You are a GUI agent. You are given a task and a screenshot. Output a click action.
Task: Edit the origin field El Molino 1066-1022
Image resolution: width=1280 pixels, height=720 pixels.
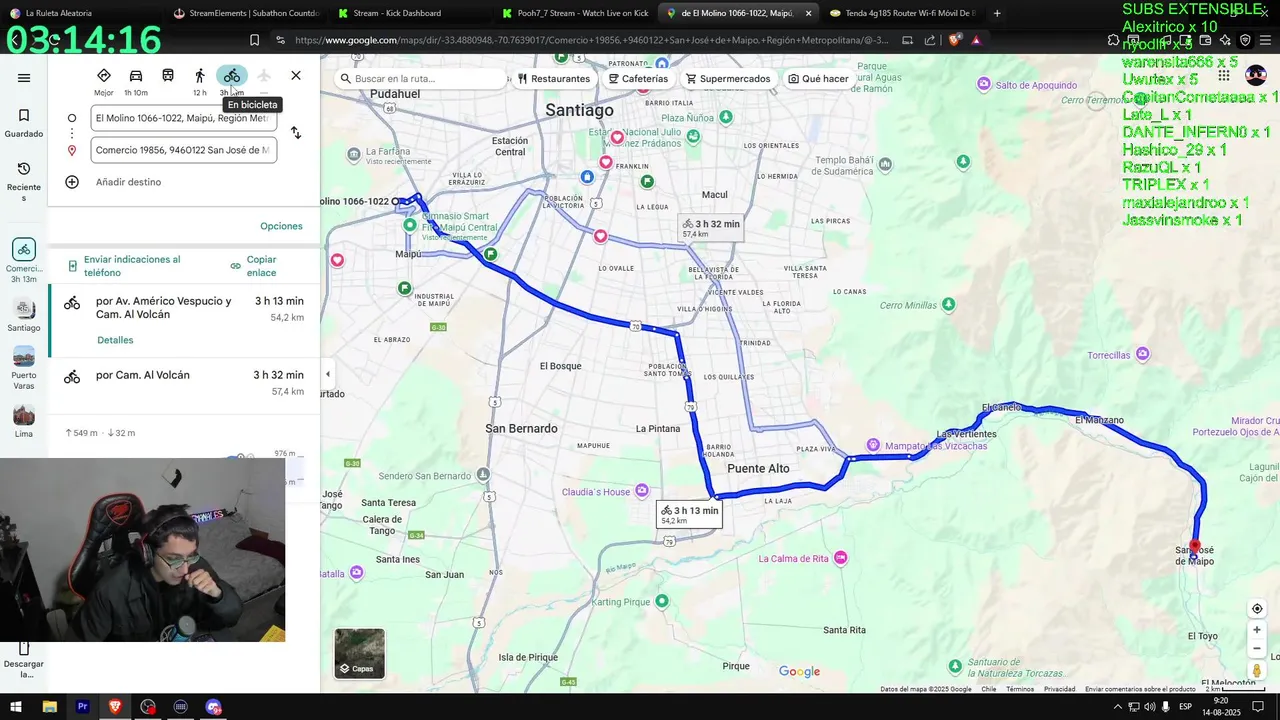pos(183,118)
